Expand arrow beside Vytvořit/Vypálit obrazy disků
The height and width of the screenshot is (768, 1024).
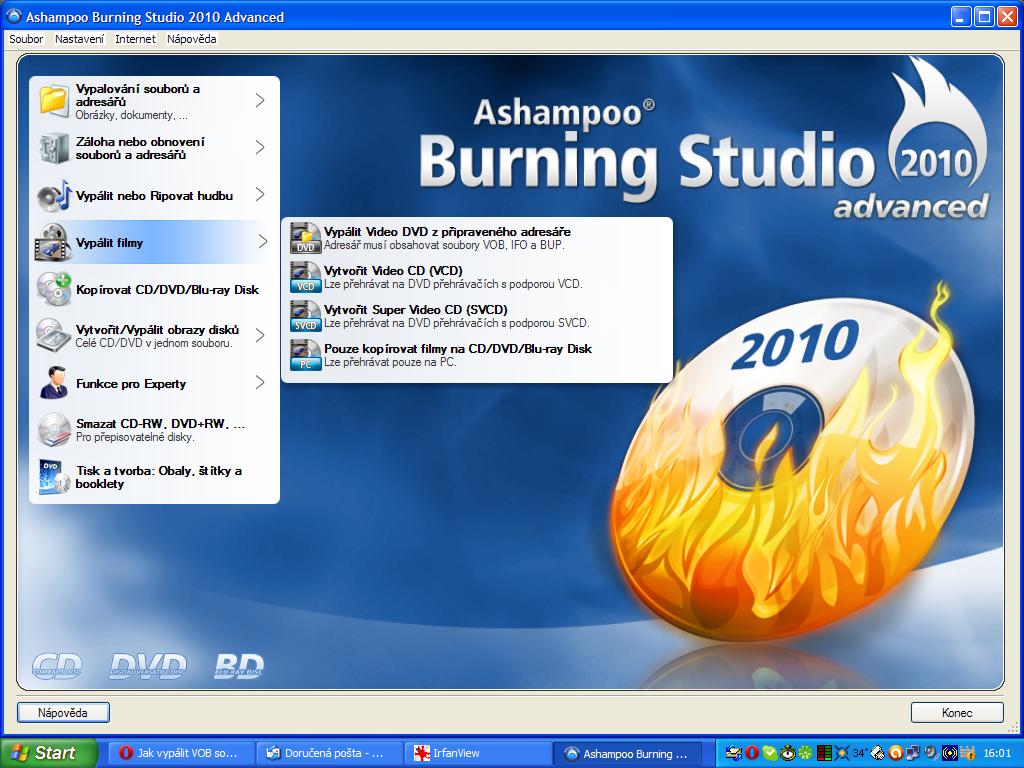(260, 336)
